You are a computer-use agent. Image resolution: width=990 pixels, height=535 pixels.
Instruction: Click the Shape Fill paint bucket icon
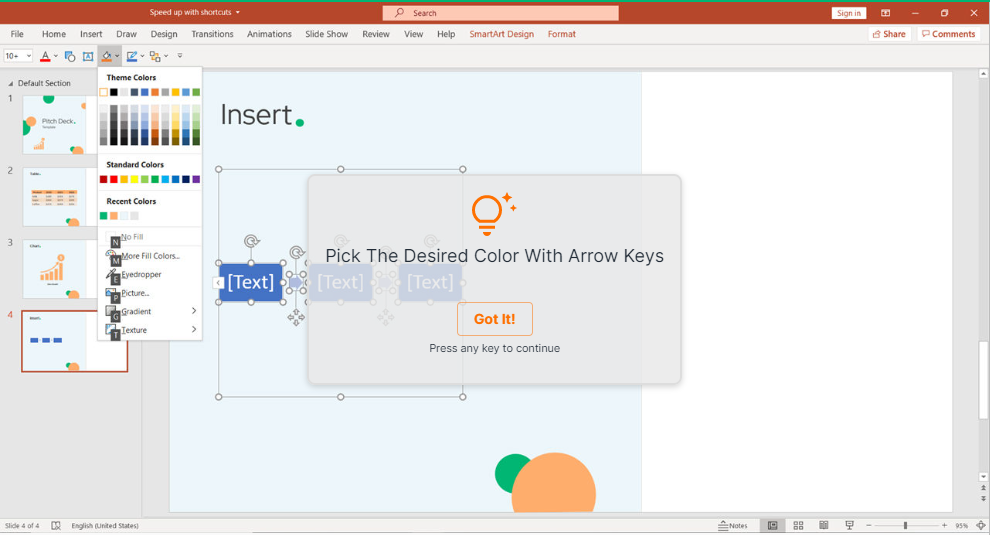point(106,56)
